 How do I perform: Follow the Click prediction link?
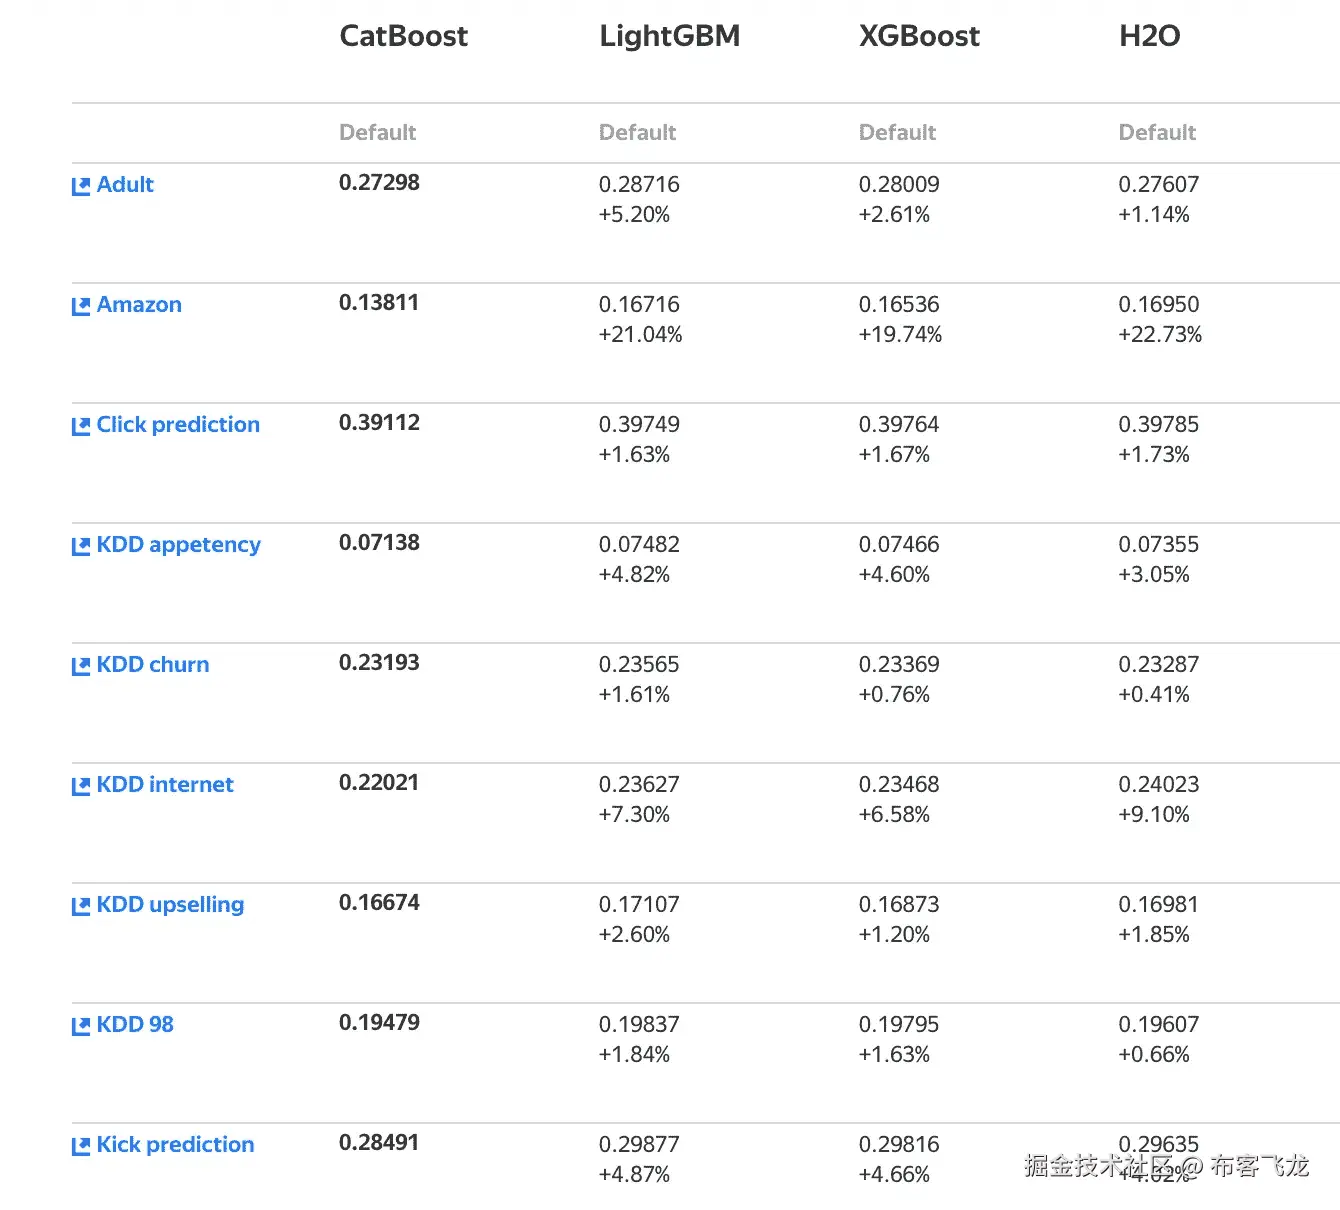click(178, 425)
